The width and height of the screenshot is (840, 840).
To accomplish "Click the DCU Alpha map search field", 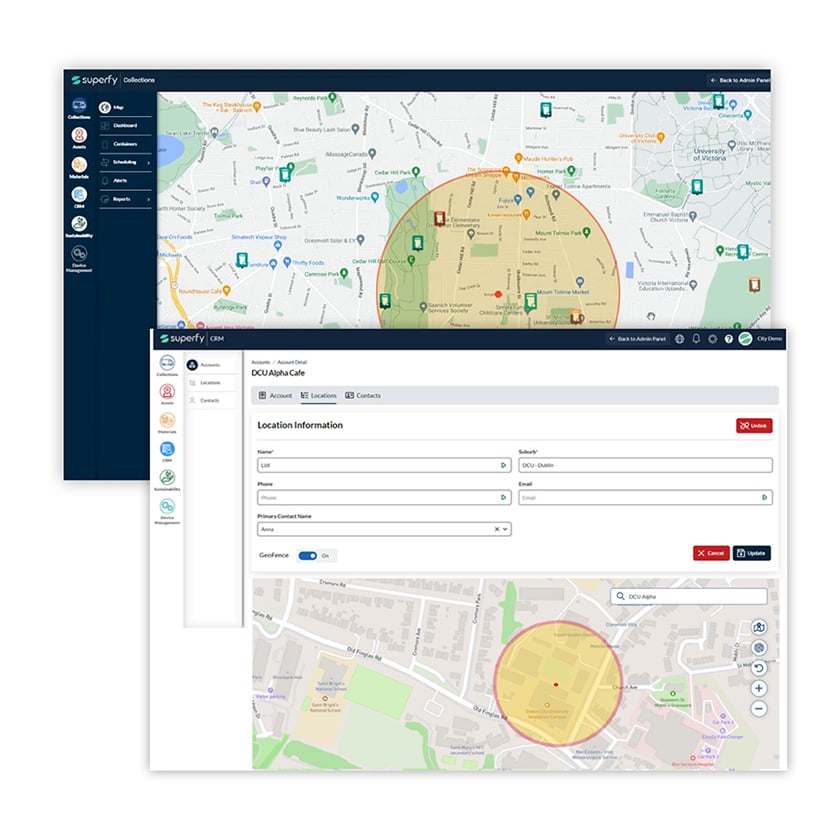I will pos(690,596).
